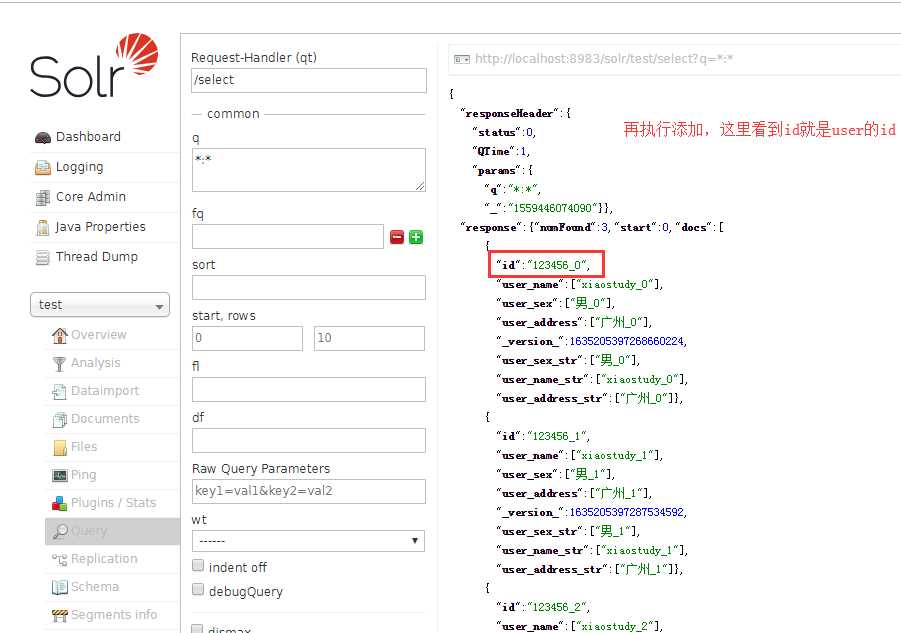Click the "QTime":1 line
Viewport: 901px width, 633px height.
coord(500,152)
